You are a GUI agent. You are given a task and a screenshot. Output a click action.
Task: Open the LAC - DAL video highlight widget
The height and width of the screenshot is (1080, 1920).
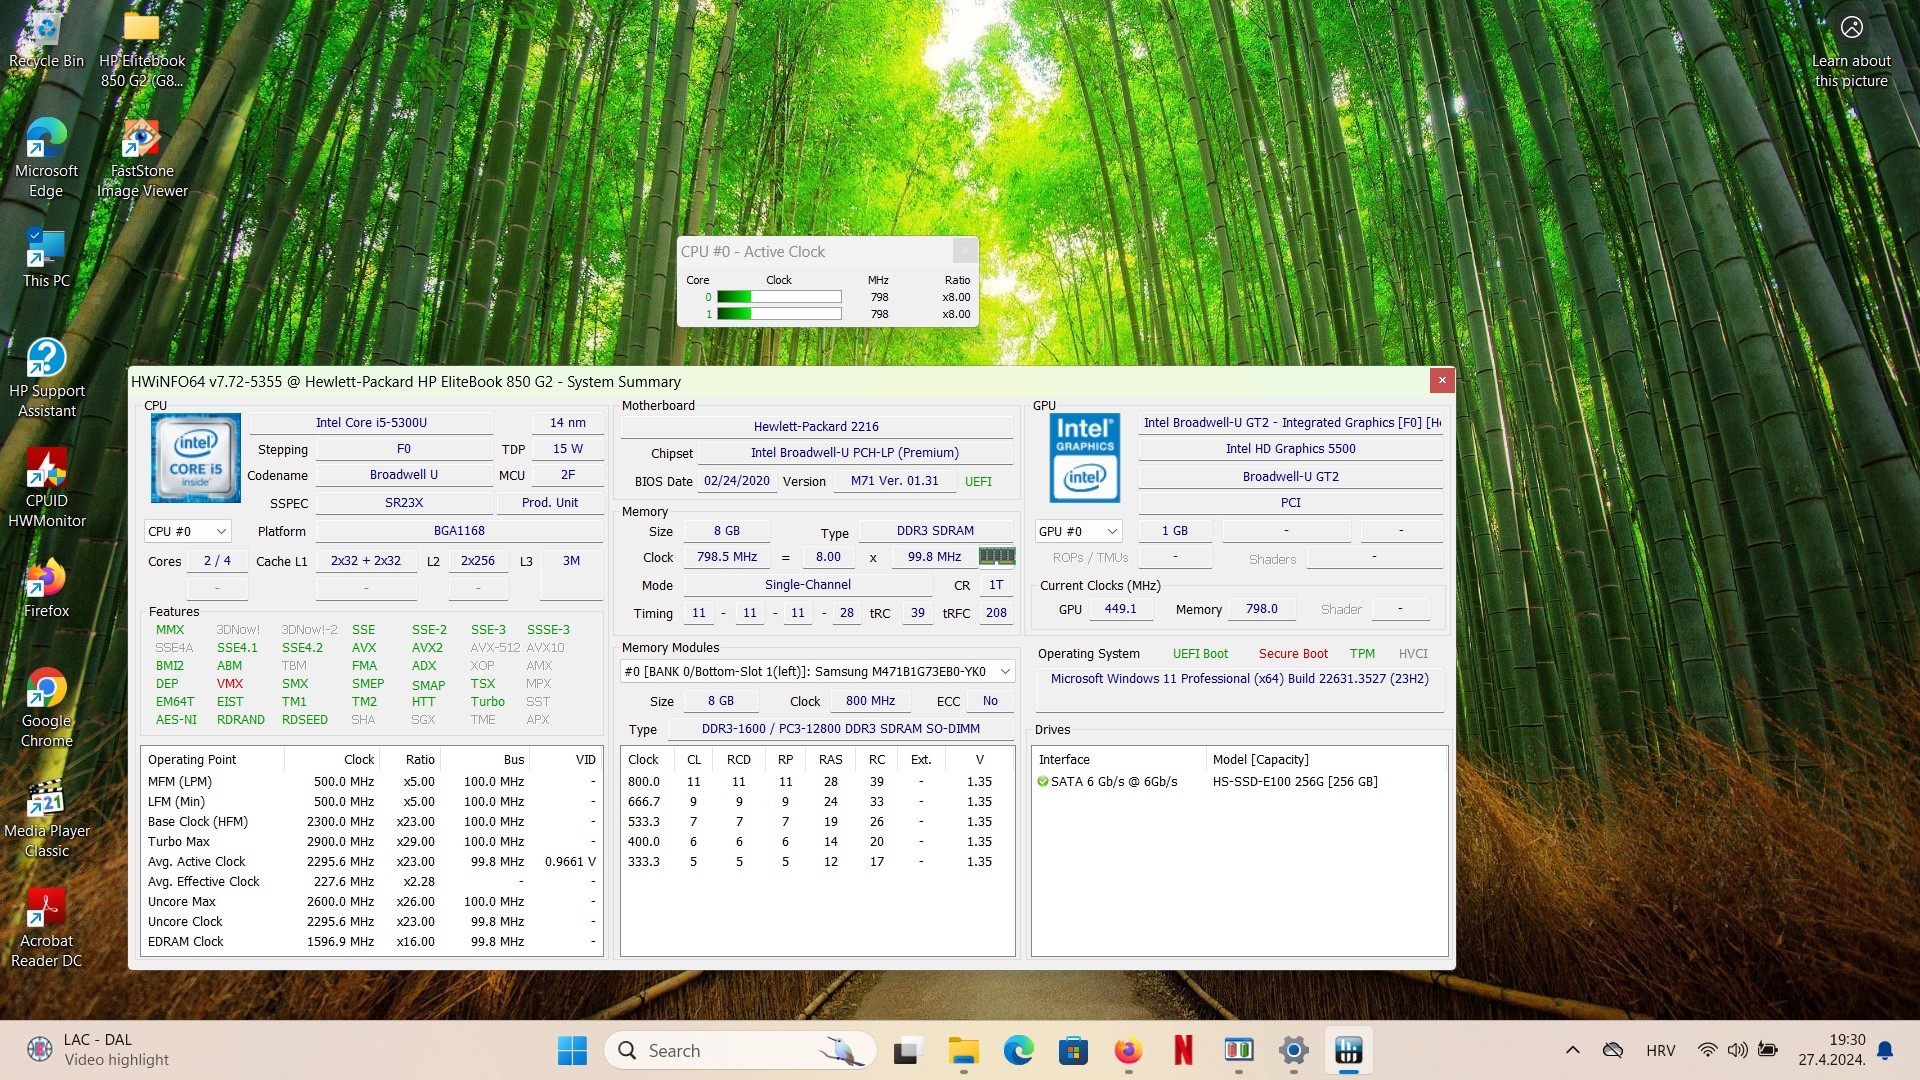pyautogui.click(x=98, y=1050)
